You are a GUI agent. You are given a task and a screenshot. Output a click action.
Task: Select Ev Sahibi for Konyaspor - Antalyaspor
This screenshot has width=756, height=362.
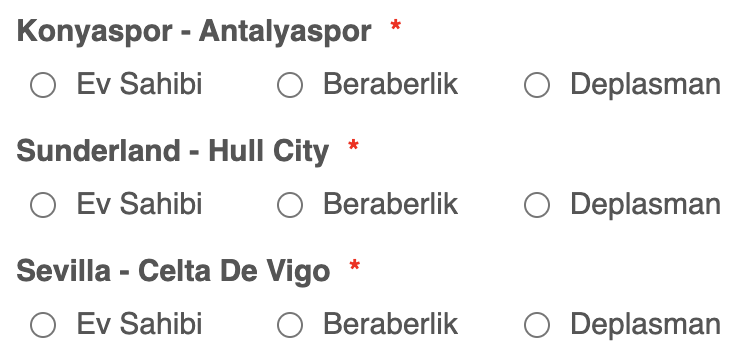click(x=43, y=85)
